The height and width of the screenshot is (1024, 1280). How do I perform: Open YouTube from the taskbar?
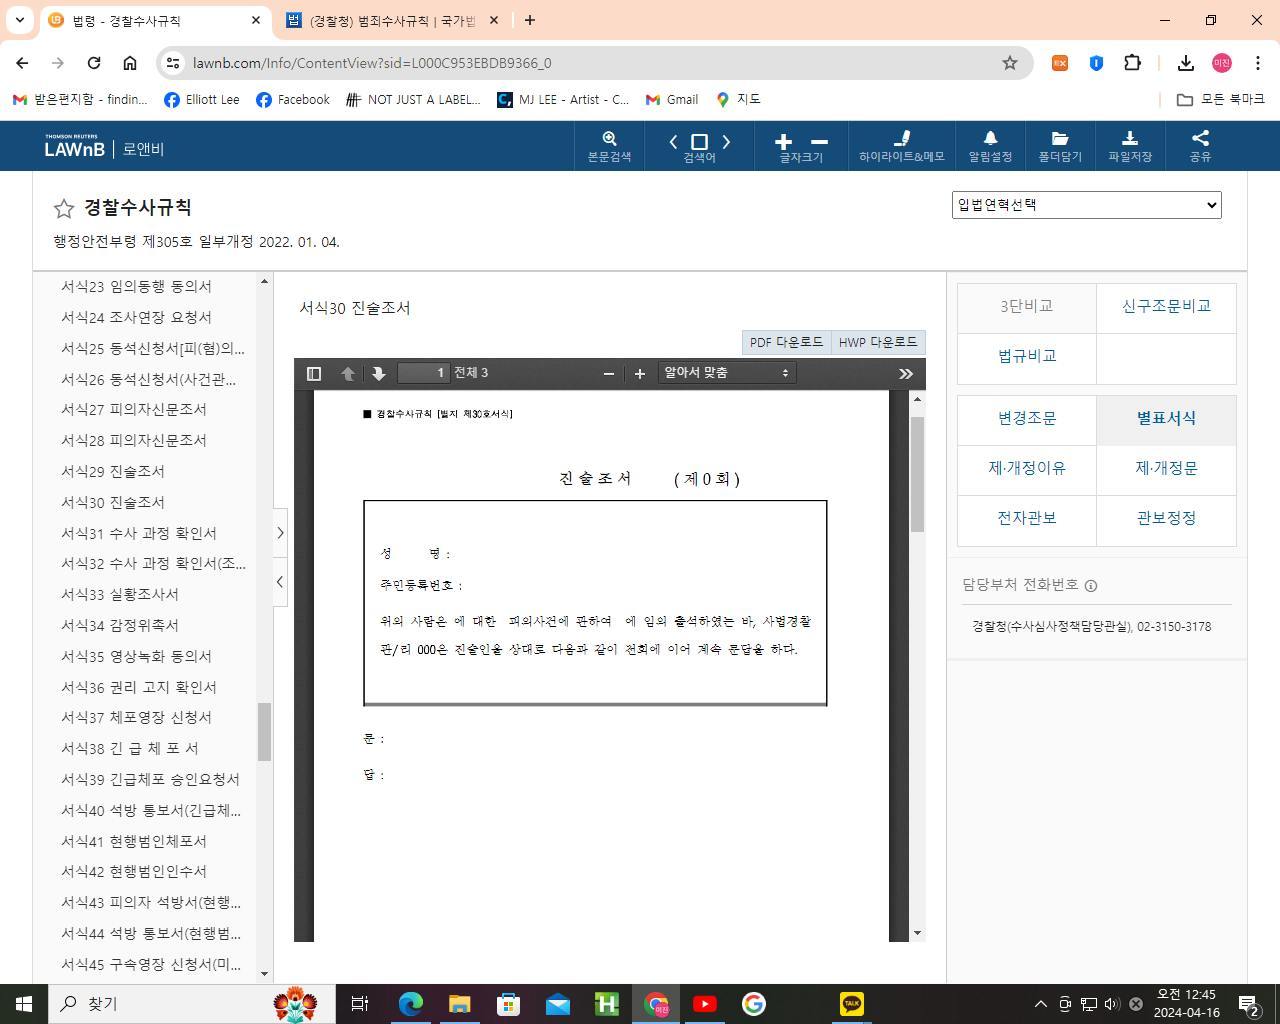pyautogui.click(x=705, y=1003)
